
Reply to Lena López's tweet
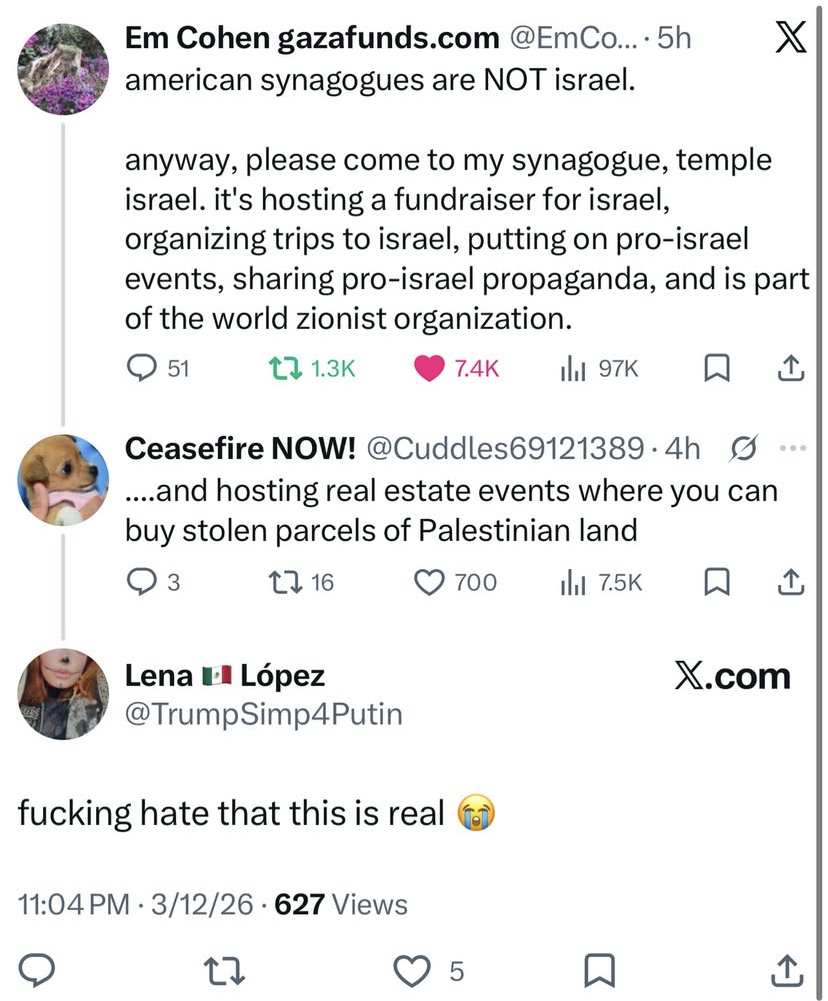[x=37, y=970]
